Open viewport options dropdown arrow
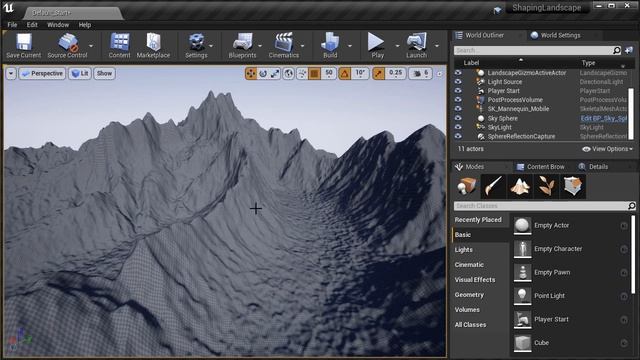Viewport: 640px width, 360px height. coord(11,73)
